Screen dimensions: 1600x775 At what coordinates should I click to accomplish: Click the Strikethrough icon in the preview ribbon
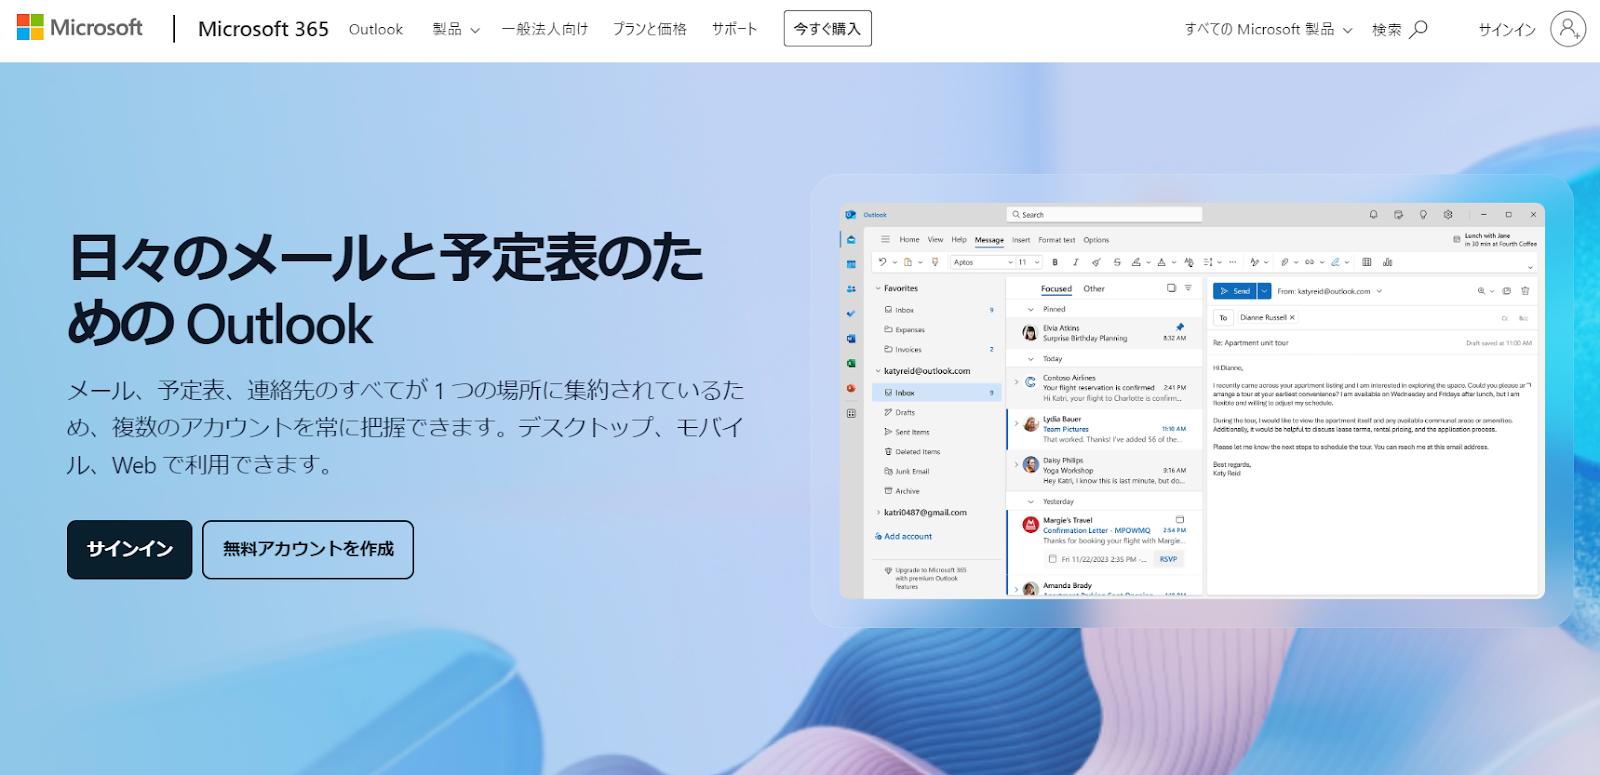[1117, 262]
